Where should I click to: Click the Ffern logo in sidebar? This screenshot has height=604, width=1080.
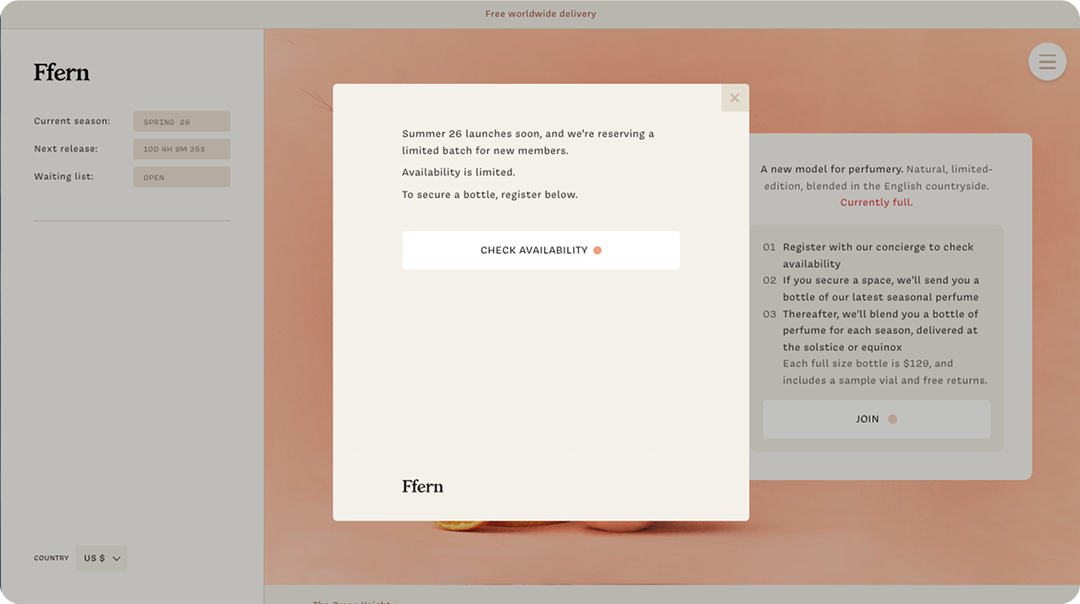click(x=61, y=72)
